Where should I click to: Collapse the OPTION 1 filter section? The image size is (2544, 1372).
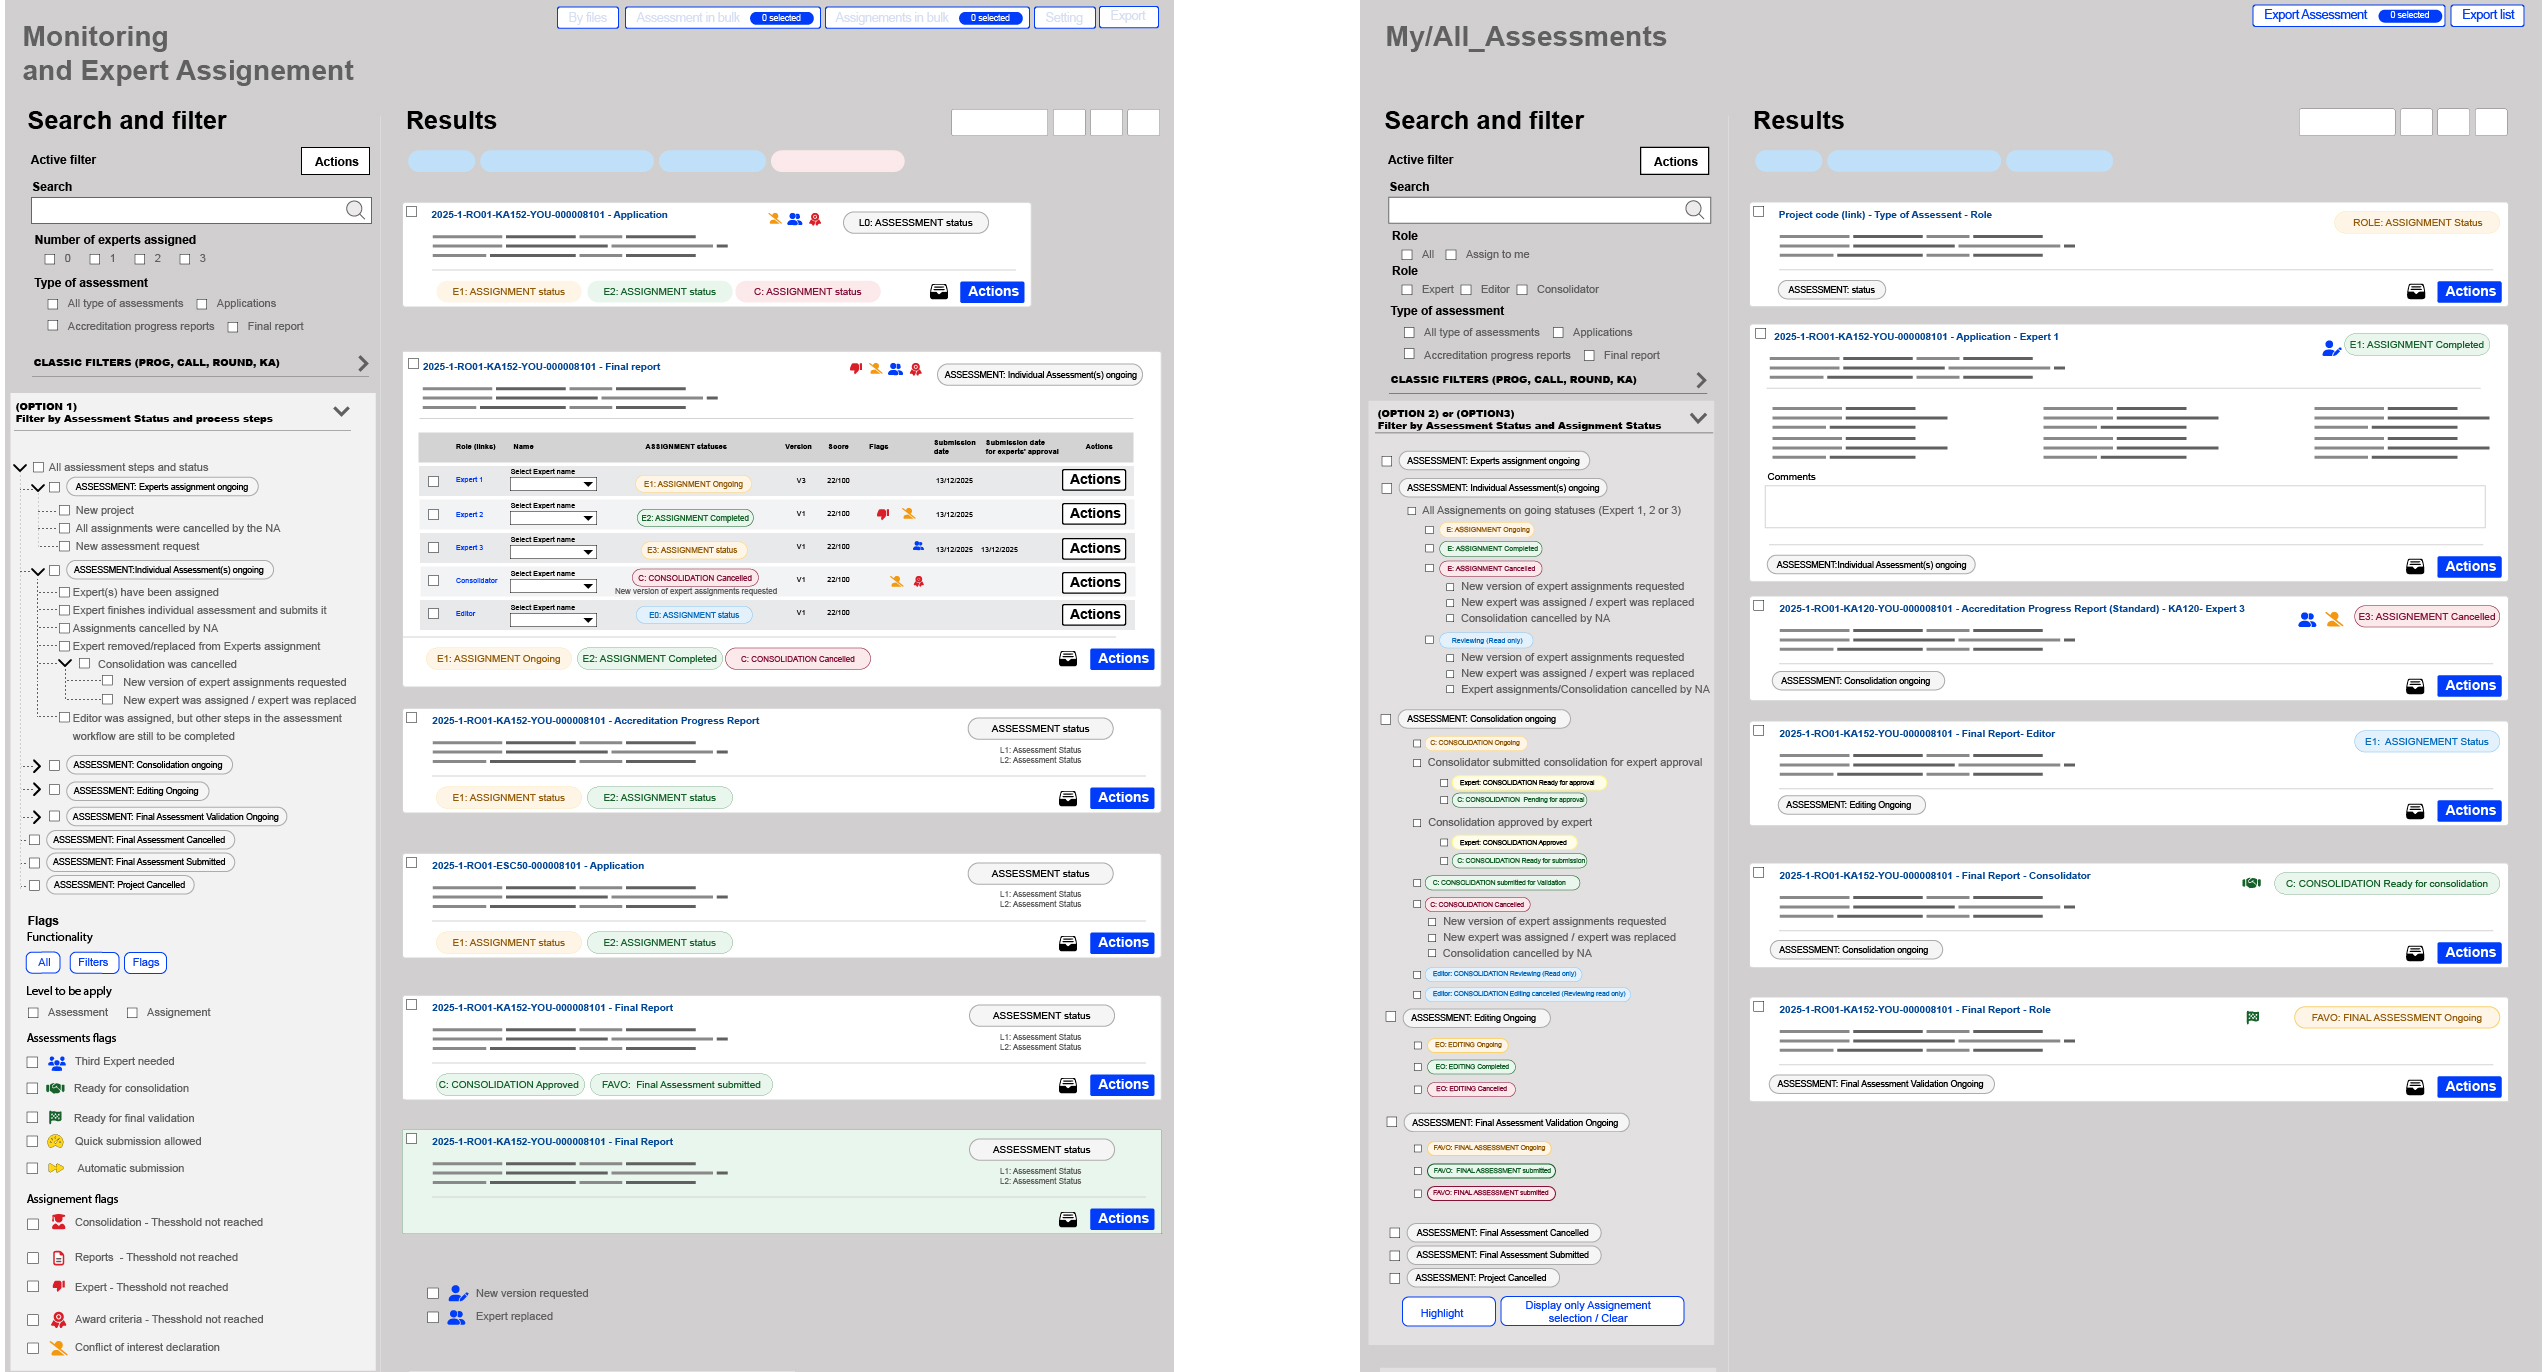[341, 411]
